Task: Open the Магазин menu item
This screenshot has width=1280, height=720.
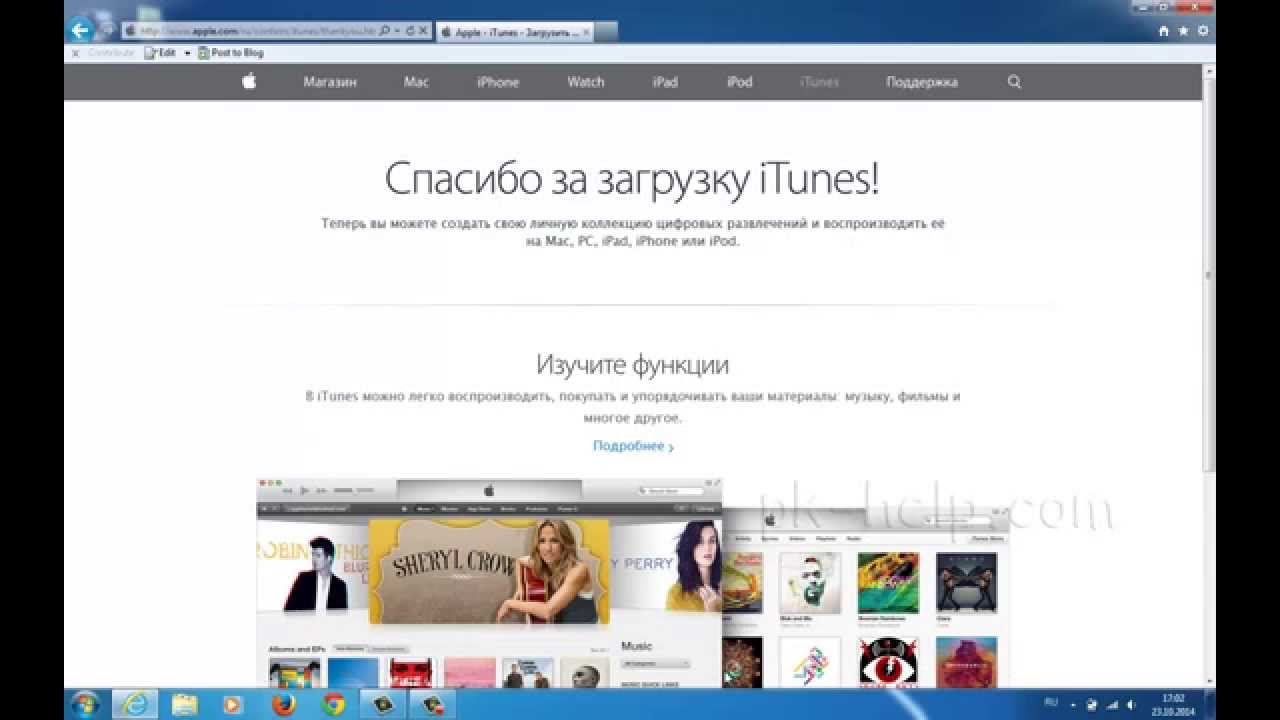Action: [330, 82]
